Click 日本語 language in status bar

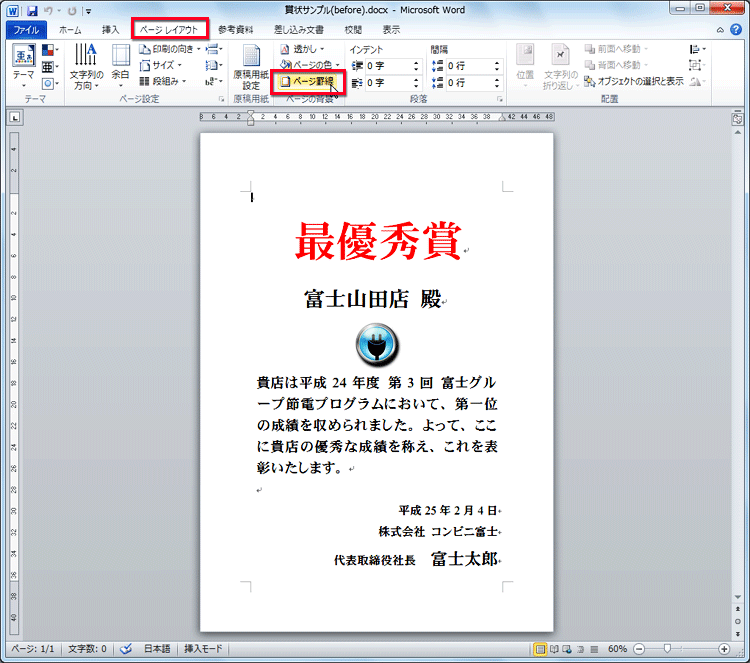click(157, 649)
